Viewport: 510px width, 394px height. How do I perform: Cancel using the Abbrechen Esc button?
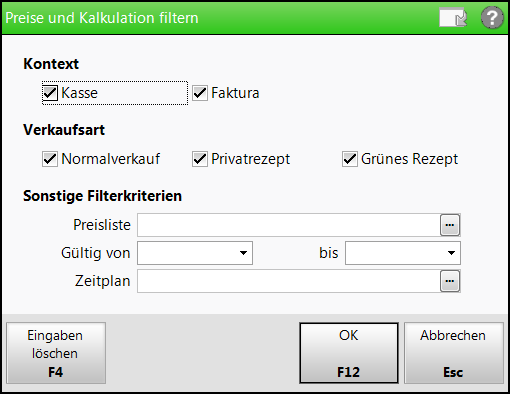tap(453, 353)
